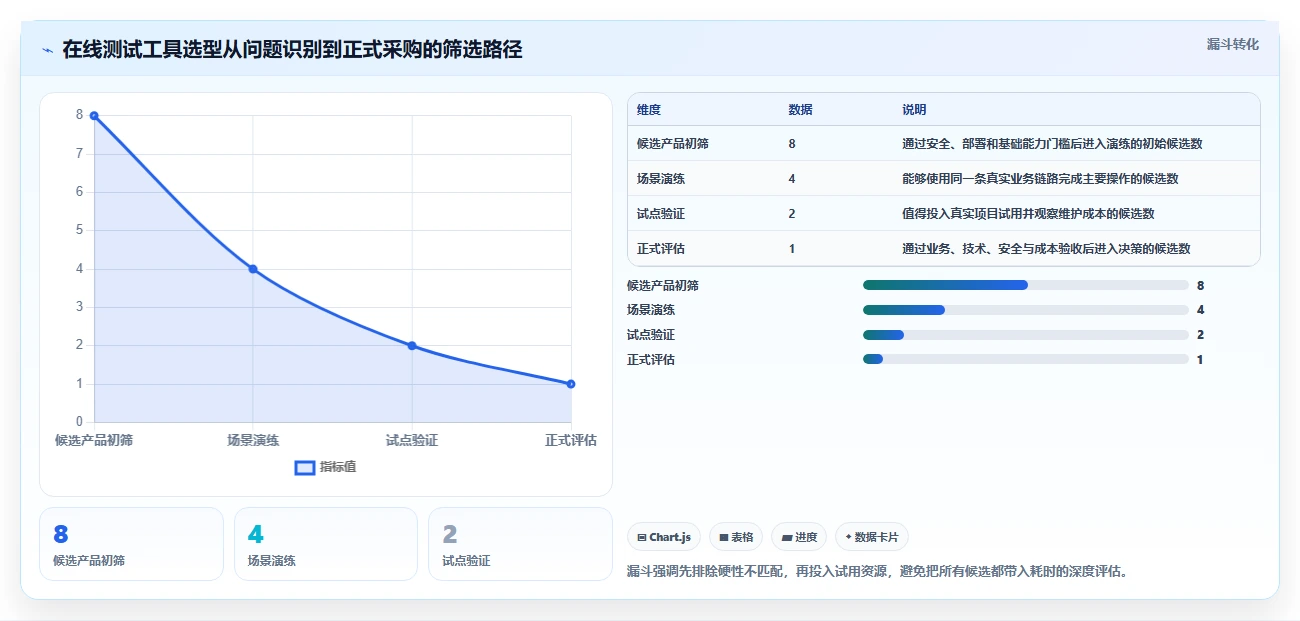1300x621 pixels.
Task: Click the 指标值 legend label
Action: 338,467
